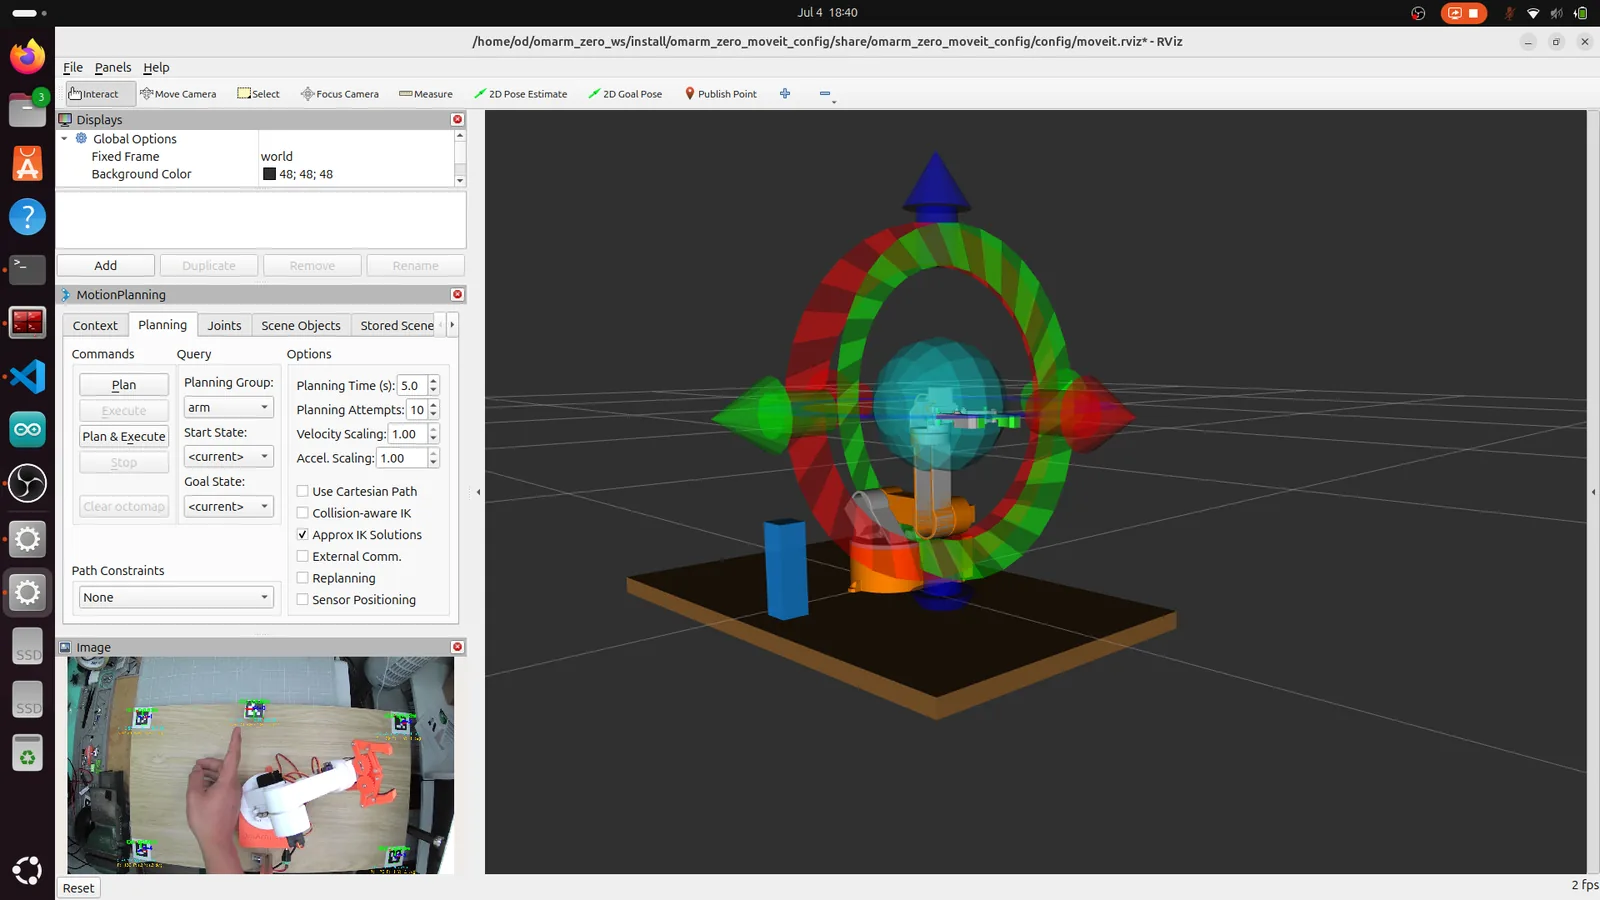This screenshot has height=900, width=1600.
Task: Activate the Focus Camera tool
Action: [340, 94]
